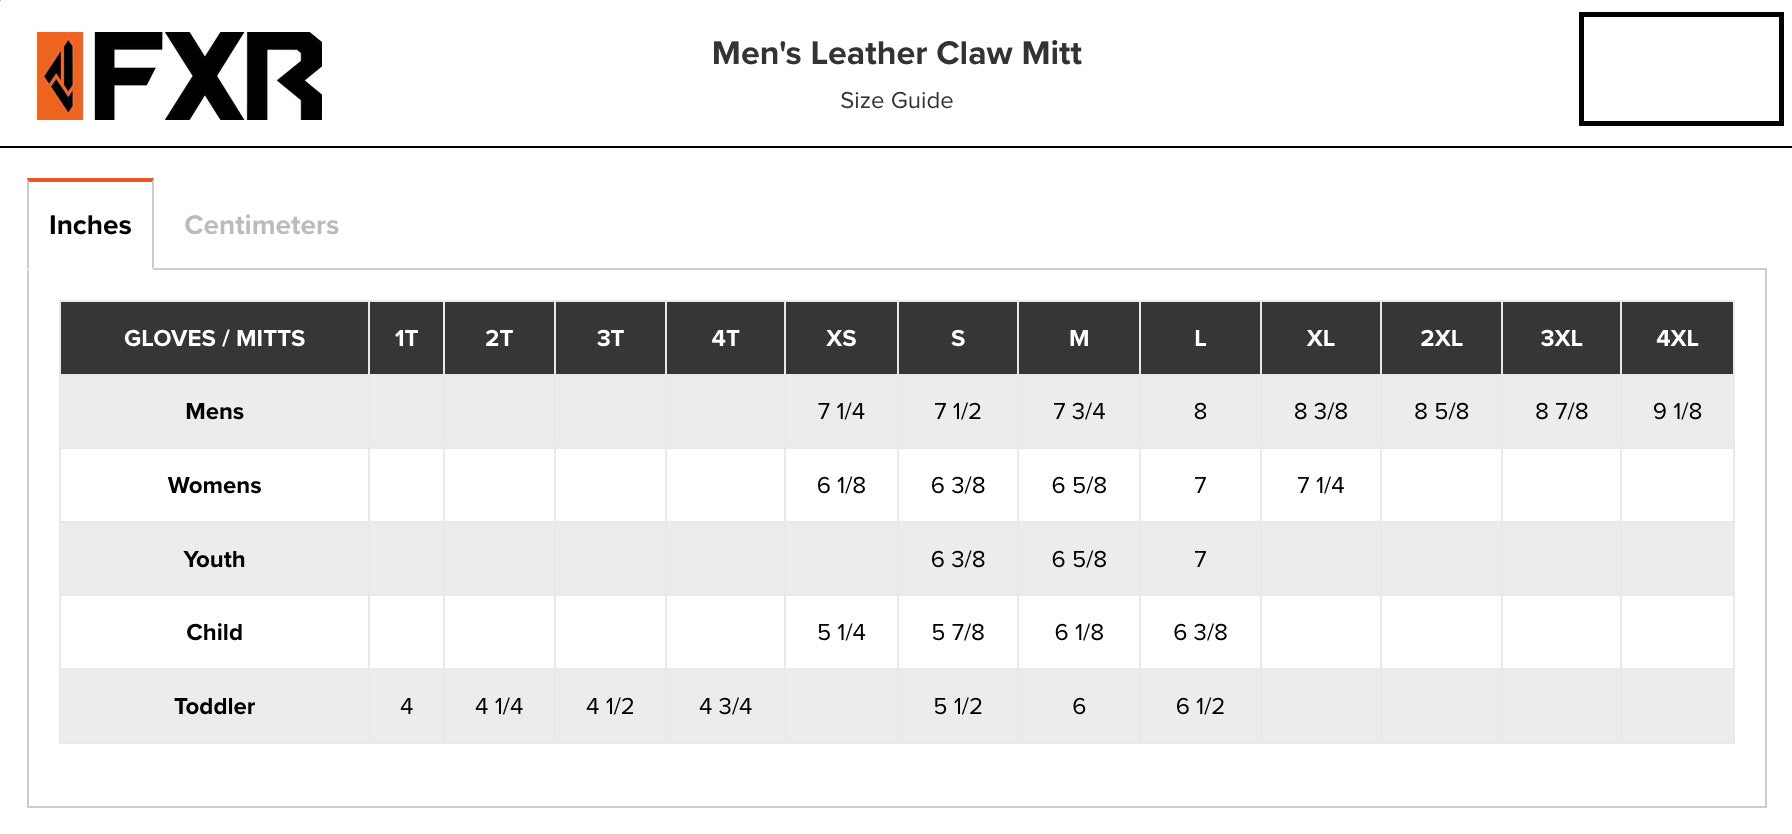The image size is (1792, 834).
Task: Click the Size Guide subtitle text
Action: pyautogui.click(x=896, y=100)
